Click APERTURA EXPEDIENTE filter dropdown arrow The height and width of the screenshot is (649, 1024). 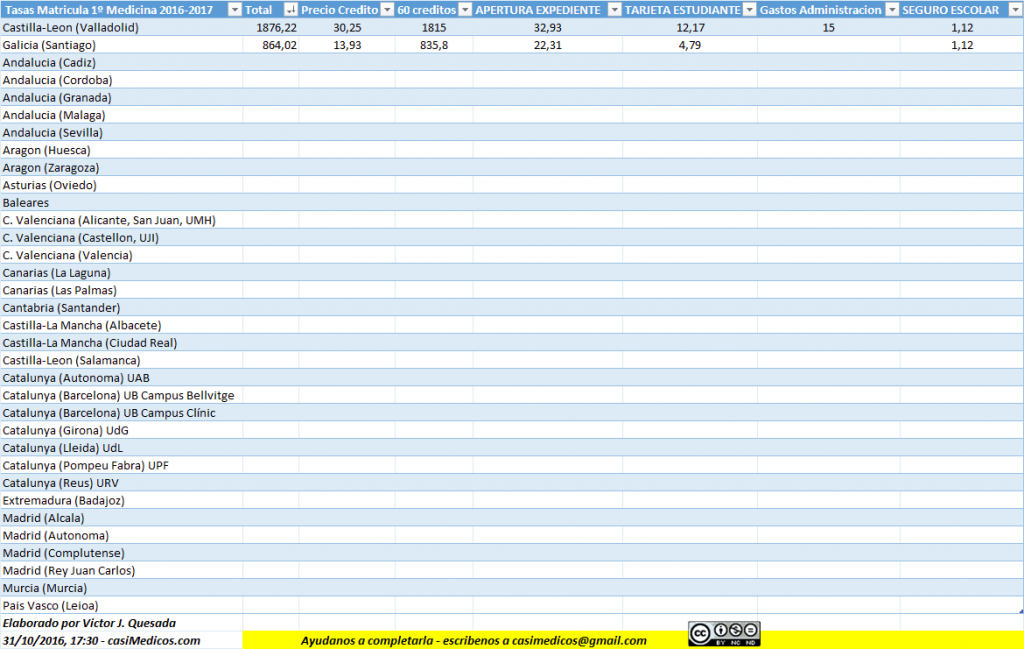click(614, 10)
